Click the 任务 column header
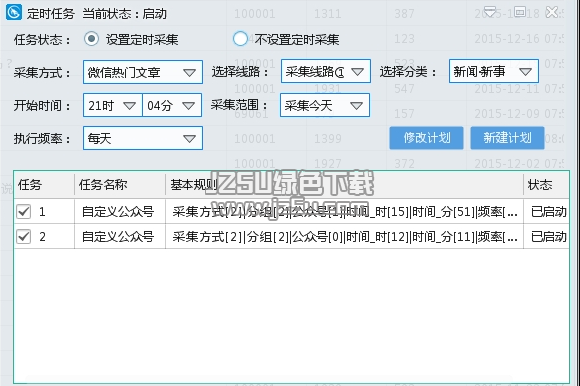The image size is (580, 386). coord(44,184)
